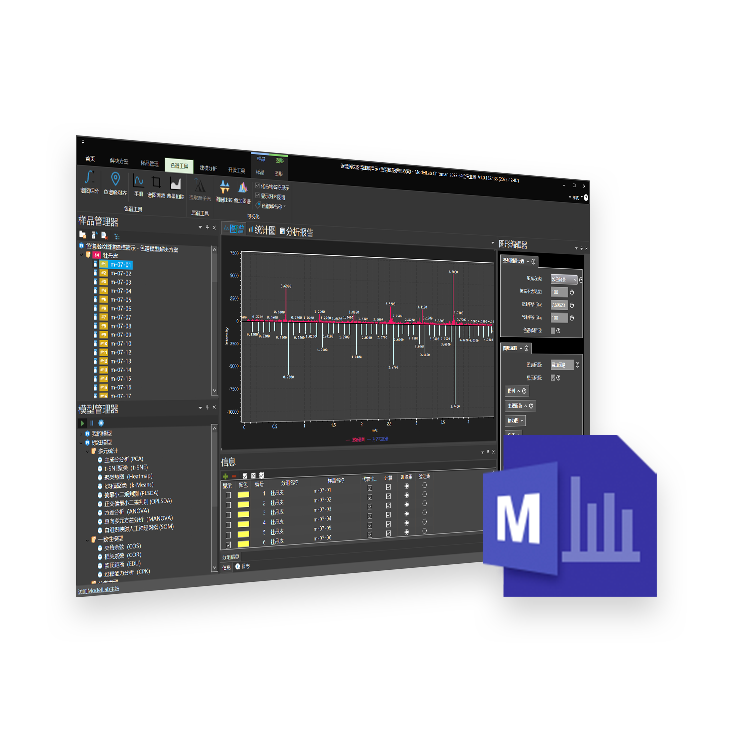732x732 pixels.
Task: Click the pin icon of 样品管理器 panel
Action: pos(207,227)
